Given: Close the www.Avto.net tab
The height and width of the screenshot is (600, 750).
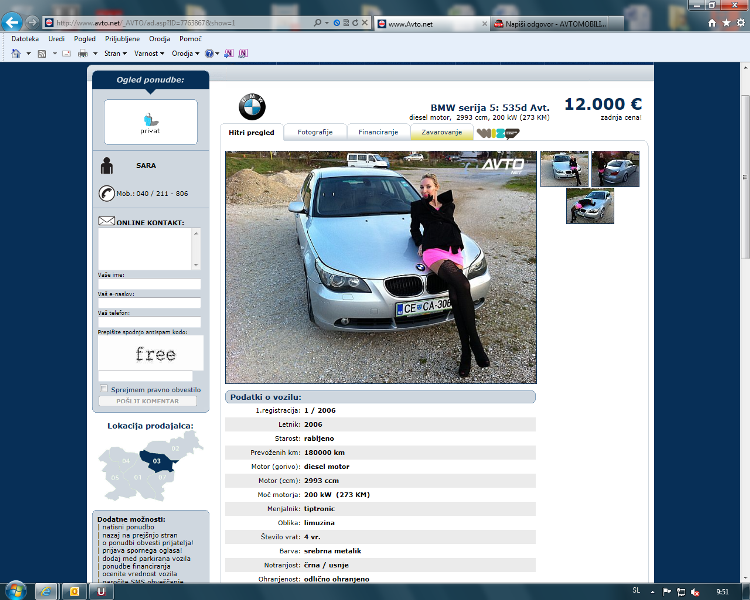Looking at the screenshot, I should tap(485, 23).
